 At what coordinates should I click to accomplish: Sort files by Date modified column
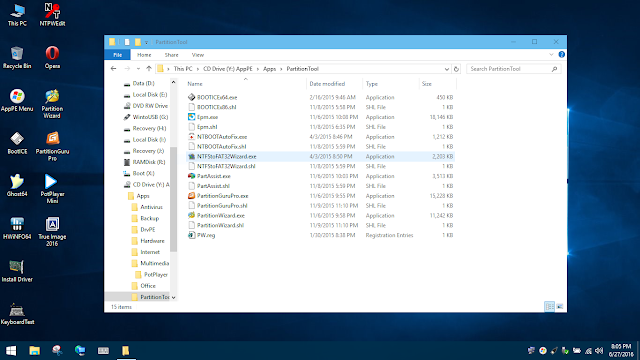click(x=327, y=84)
